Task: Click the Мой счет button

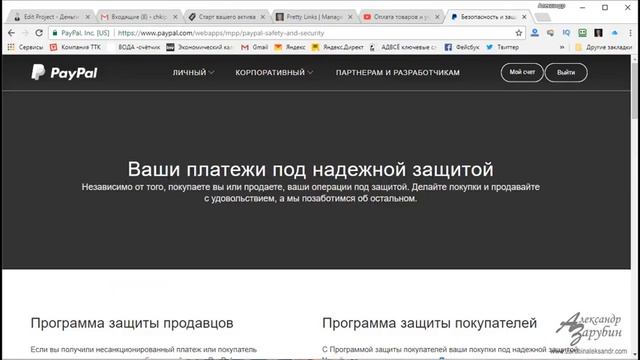Action: coord(522,72)
